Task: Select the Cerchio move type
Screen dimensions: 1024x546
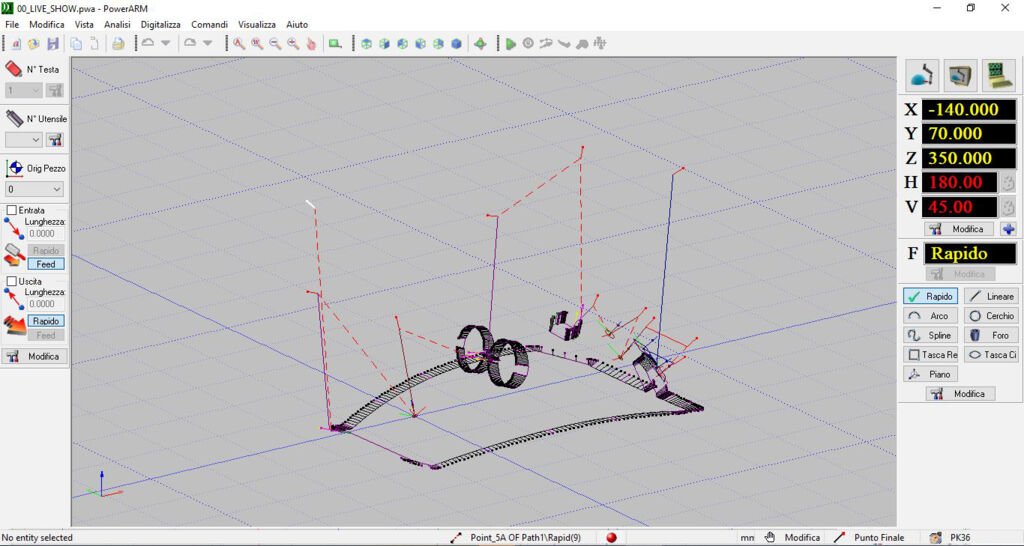Action: click(x=990, y=315)
